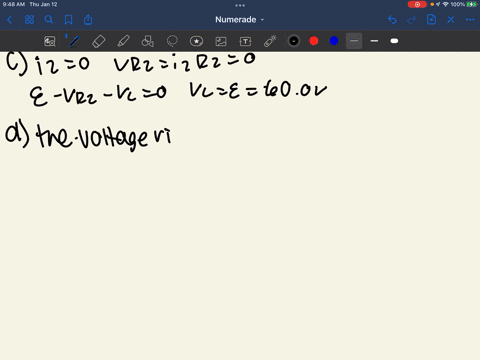
Task: Tap the battery status indicator
Action: pyautogui.click(x=472, y=4)
